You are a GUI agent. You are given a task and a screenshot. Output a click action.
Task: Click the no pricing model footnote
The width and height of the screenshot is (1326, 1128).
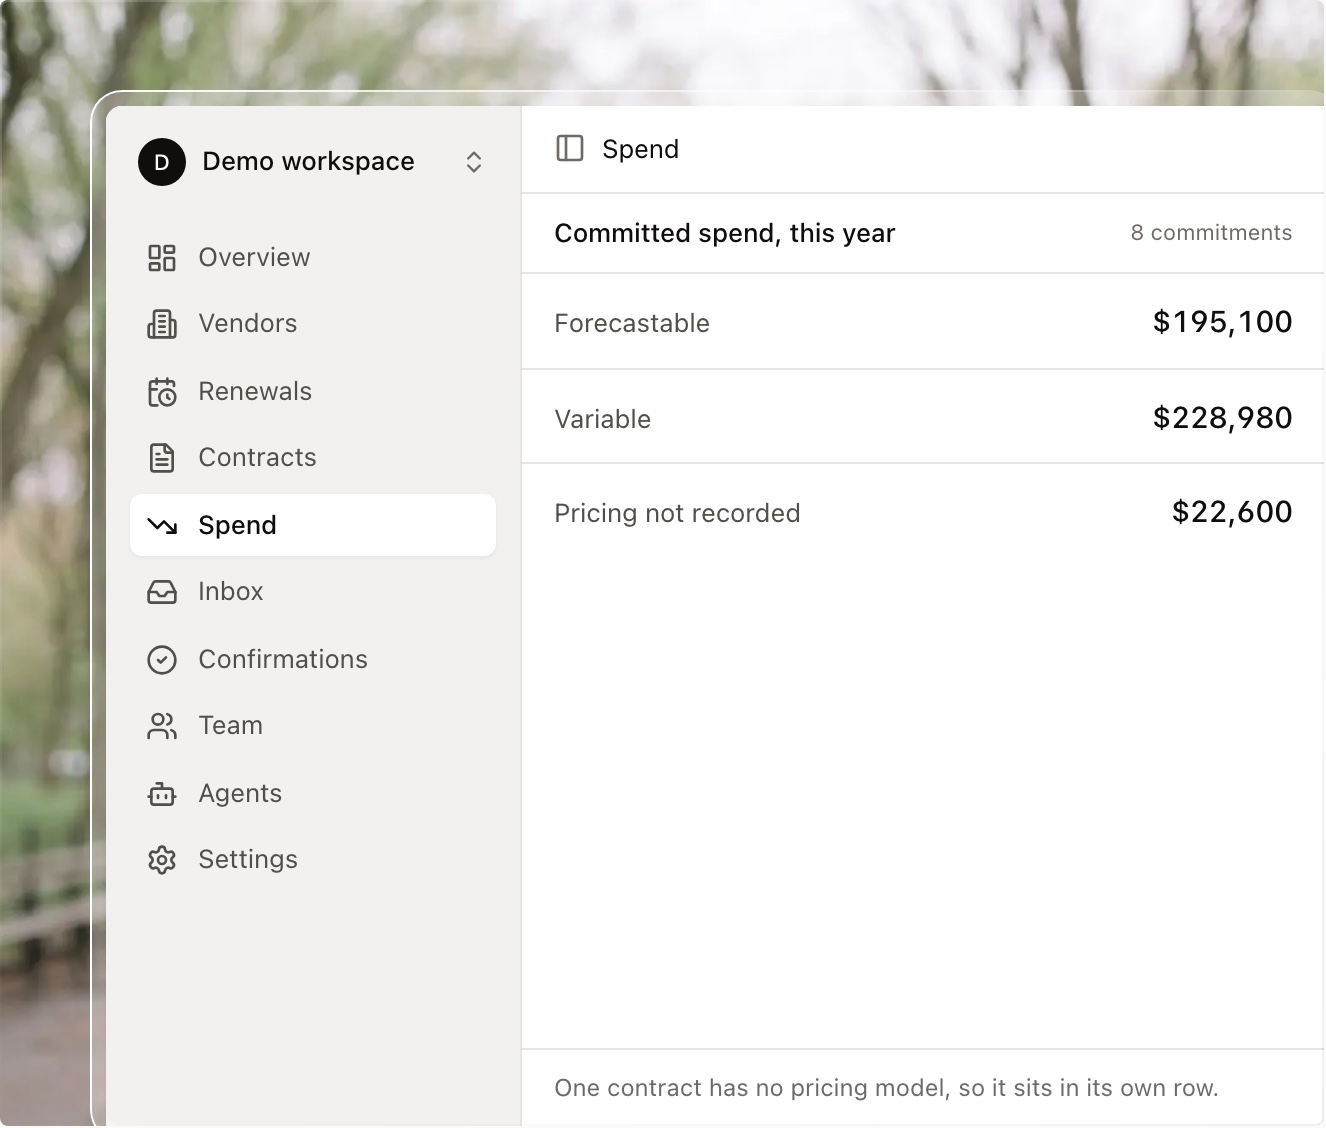pos(886,1089)
